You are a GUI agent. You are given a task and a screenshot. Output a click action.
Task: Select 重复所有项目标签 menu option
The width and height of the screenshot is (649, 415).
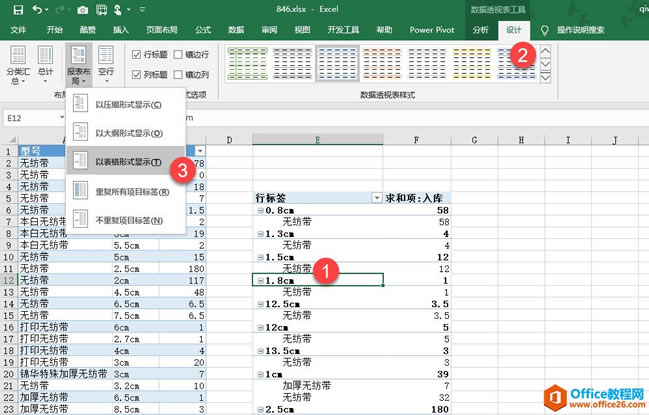pos(125,192)
